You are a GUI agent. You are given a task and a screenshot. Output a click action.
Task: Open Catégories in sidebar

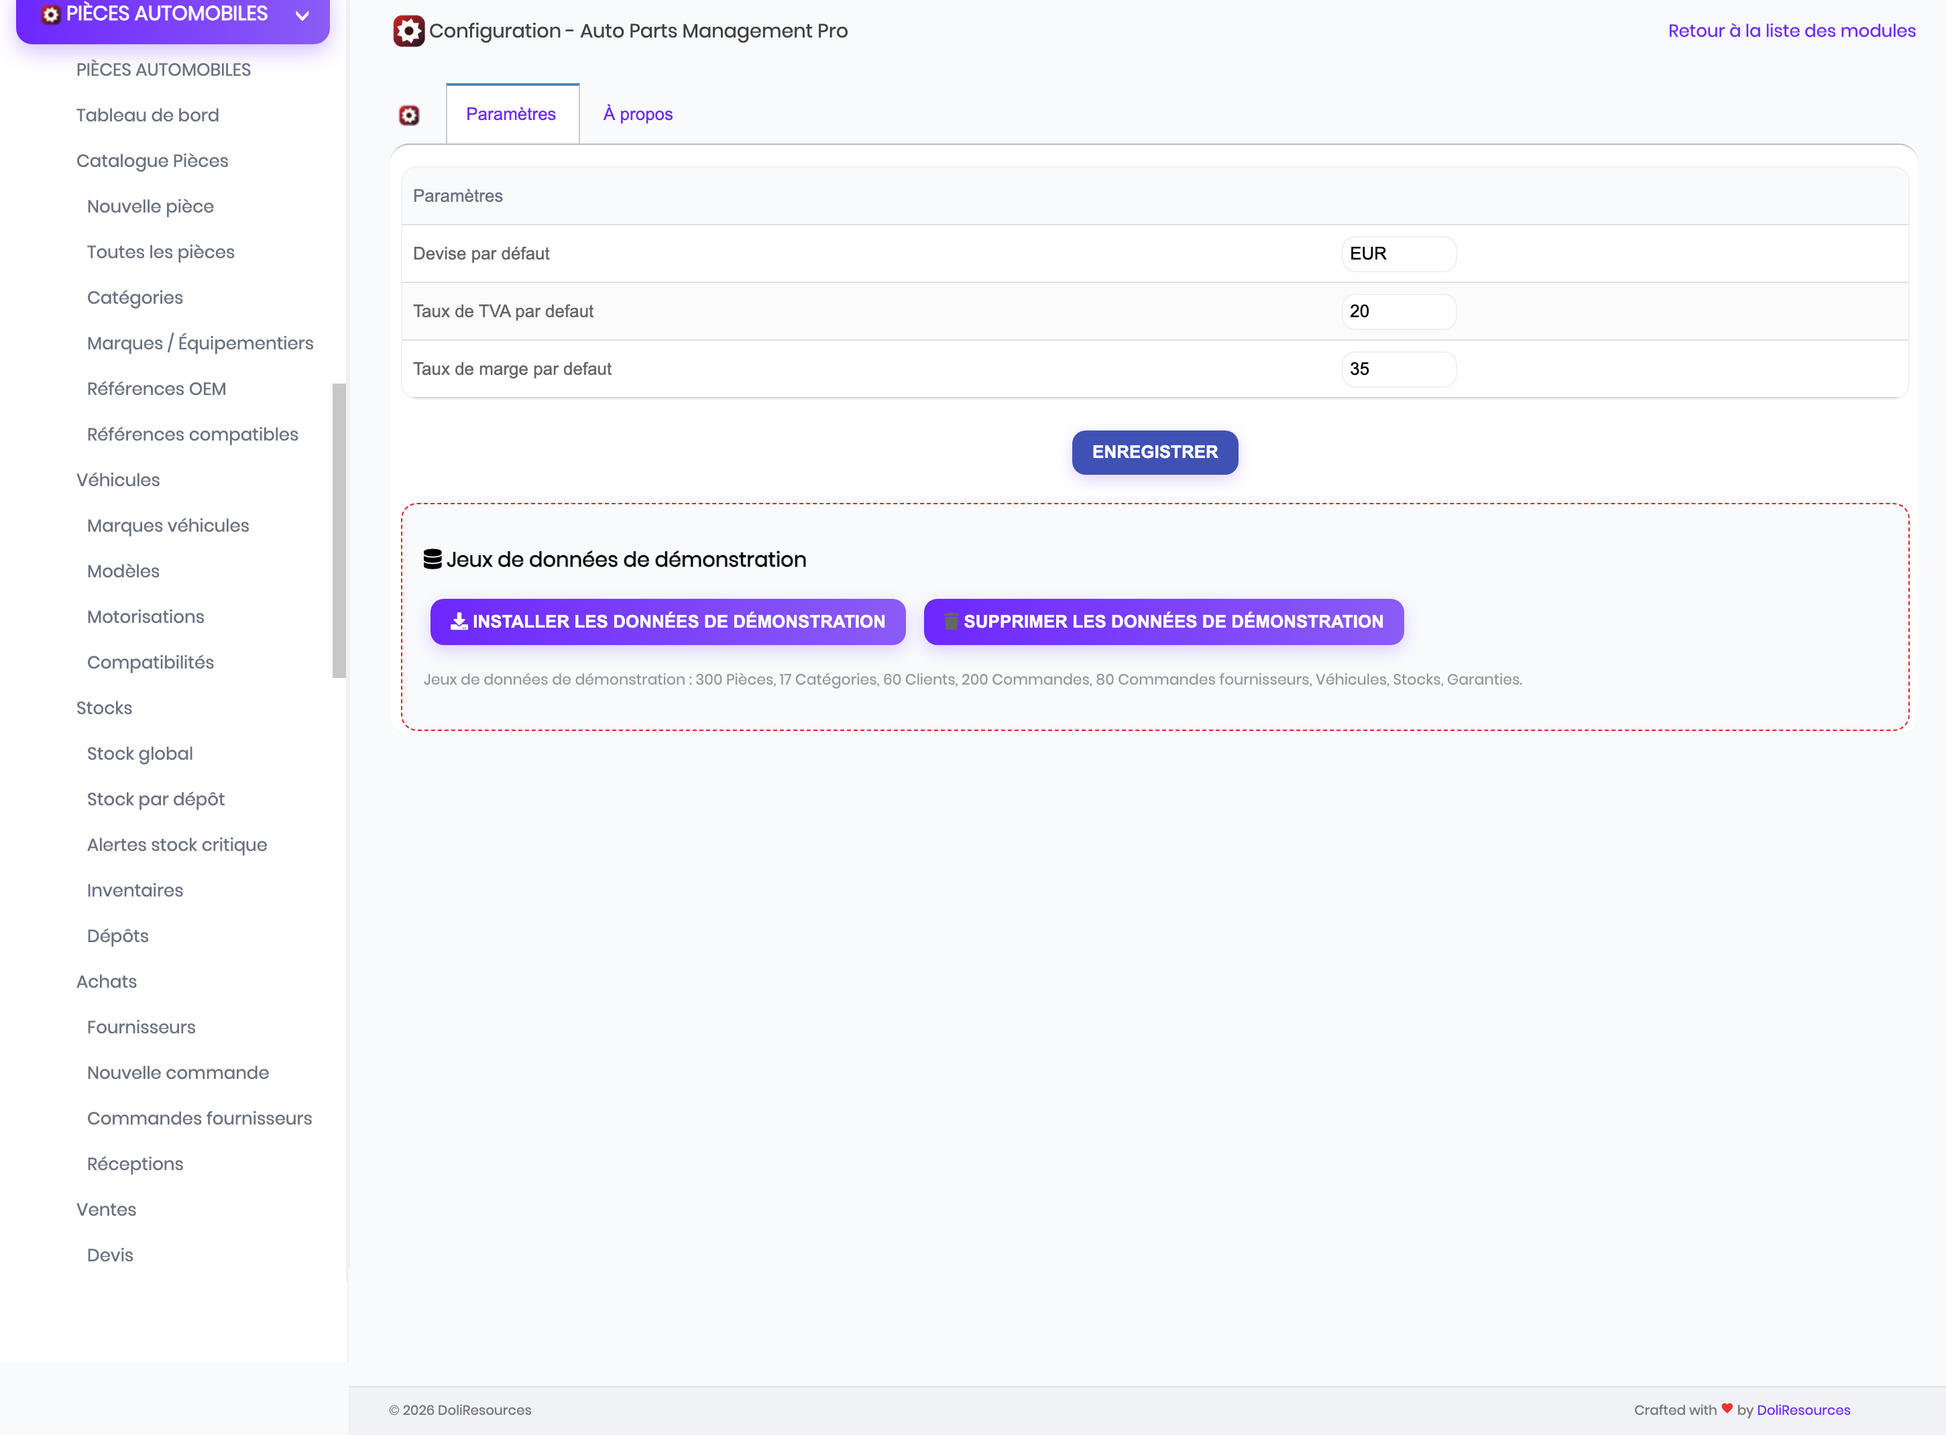(x=135, y=298)
